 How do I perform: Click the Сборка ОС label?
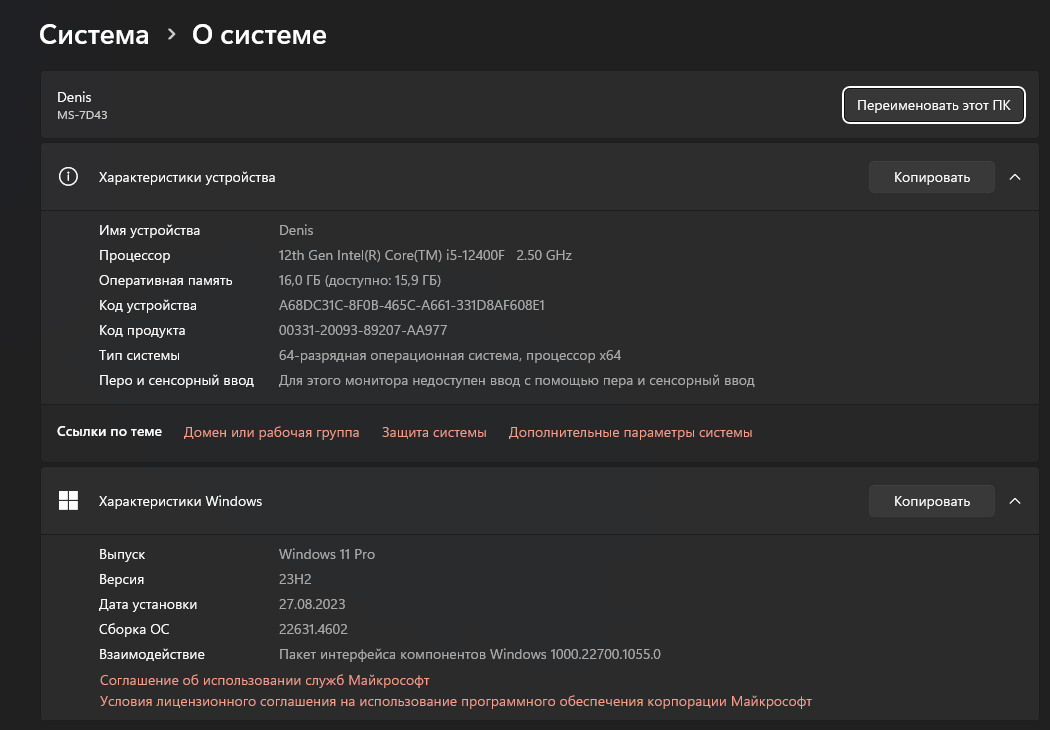click(134, 630)
